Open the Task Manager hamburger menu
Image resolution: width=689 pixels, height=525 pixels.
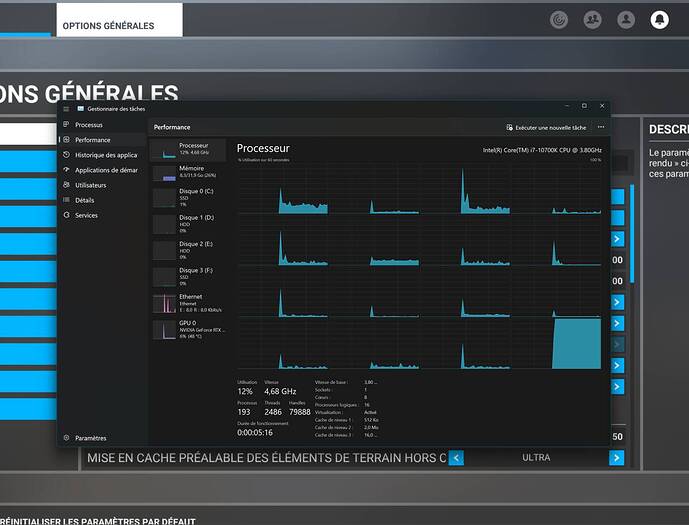(66, 108)
